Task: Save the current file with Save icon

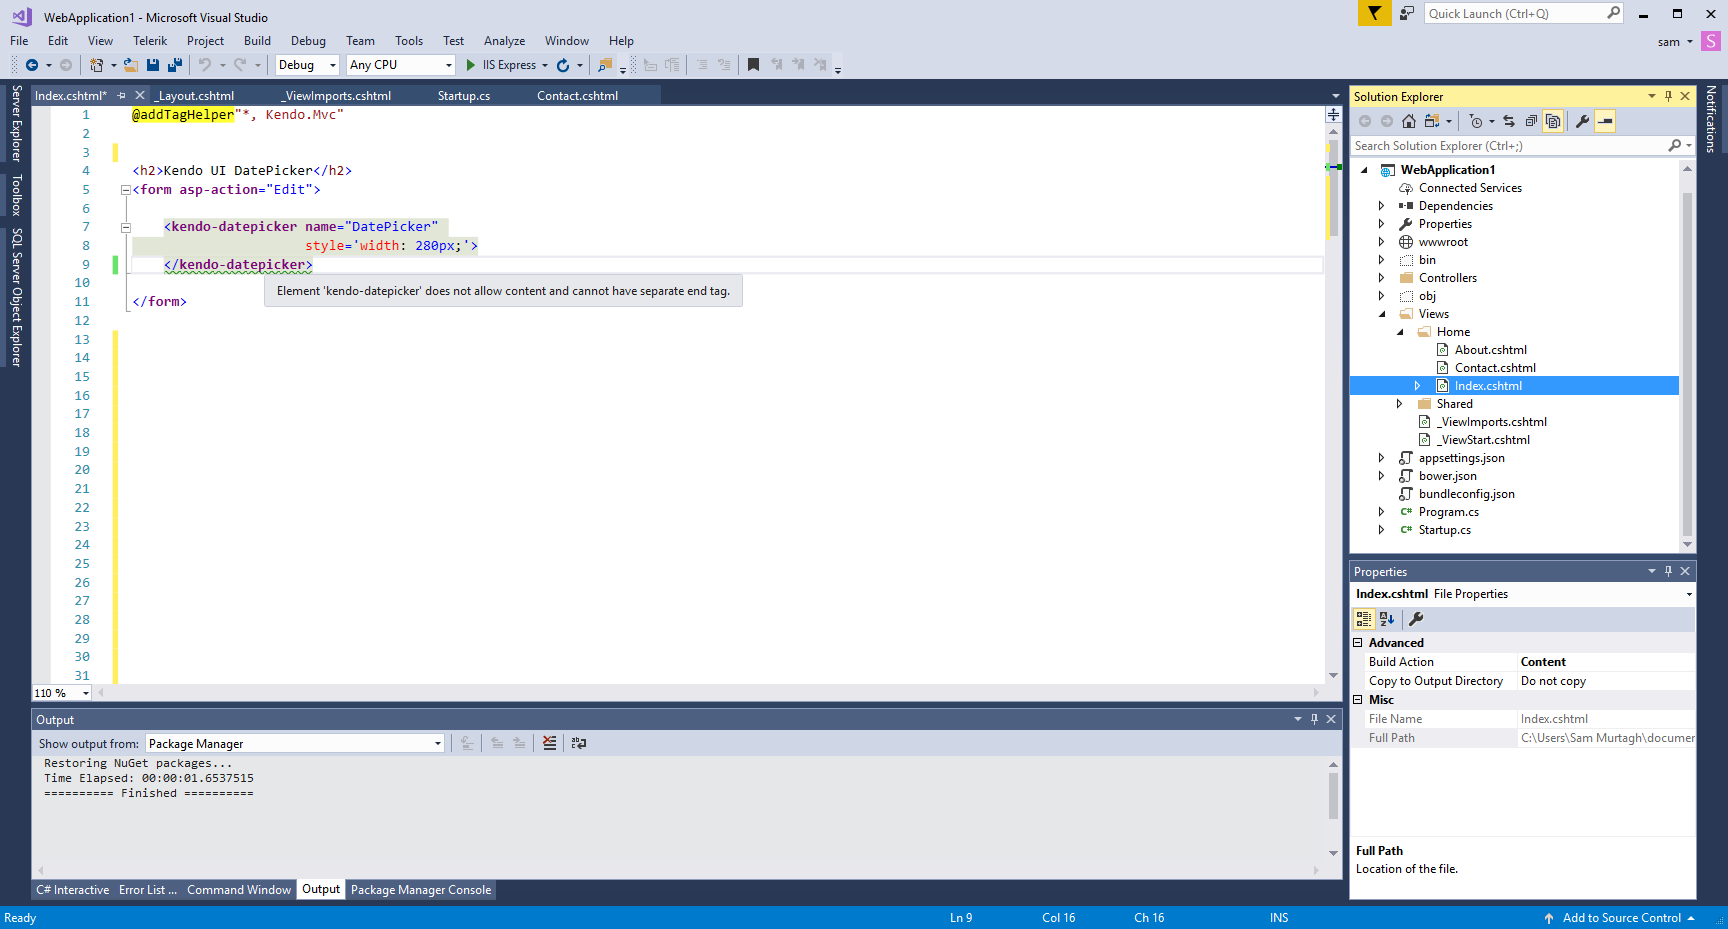Action: point(153,65)
